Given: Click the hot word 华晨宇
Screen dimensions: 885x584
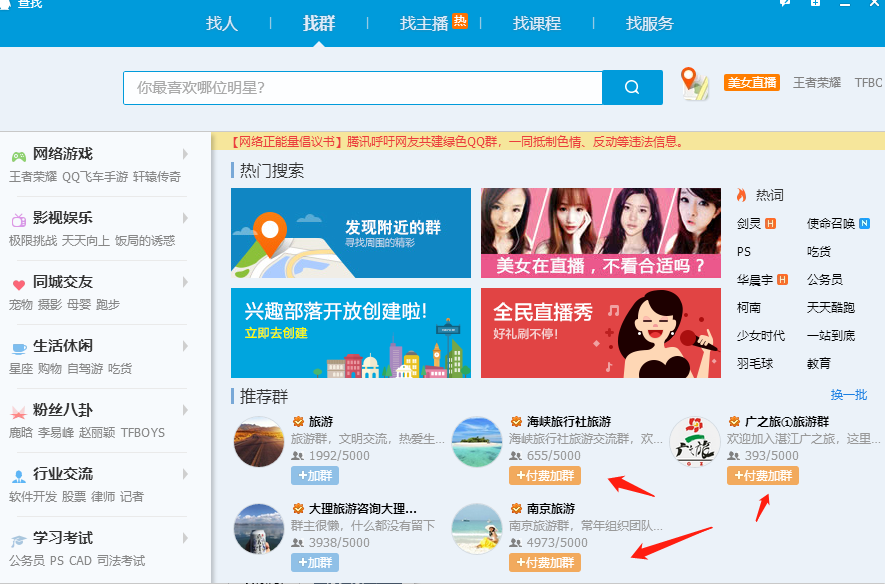Looking at the screenshot, I should click(755, 279).
